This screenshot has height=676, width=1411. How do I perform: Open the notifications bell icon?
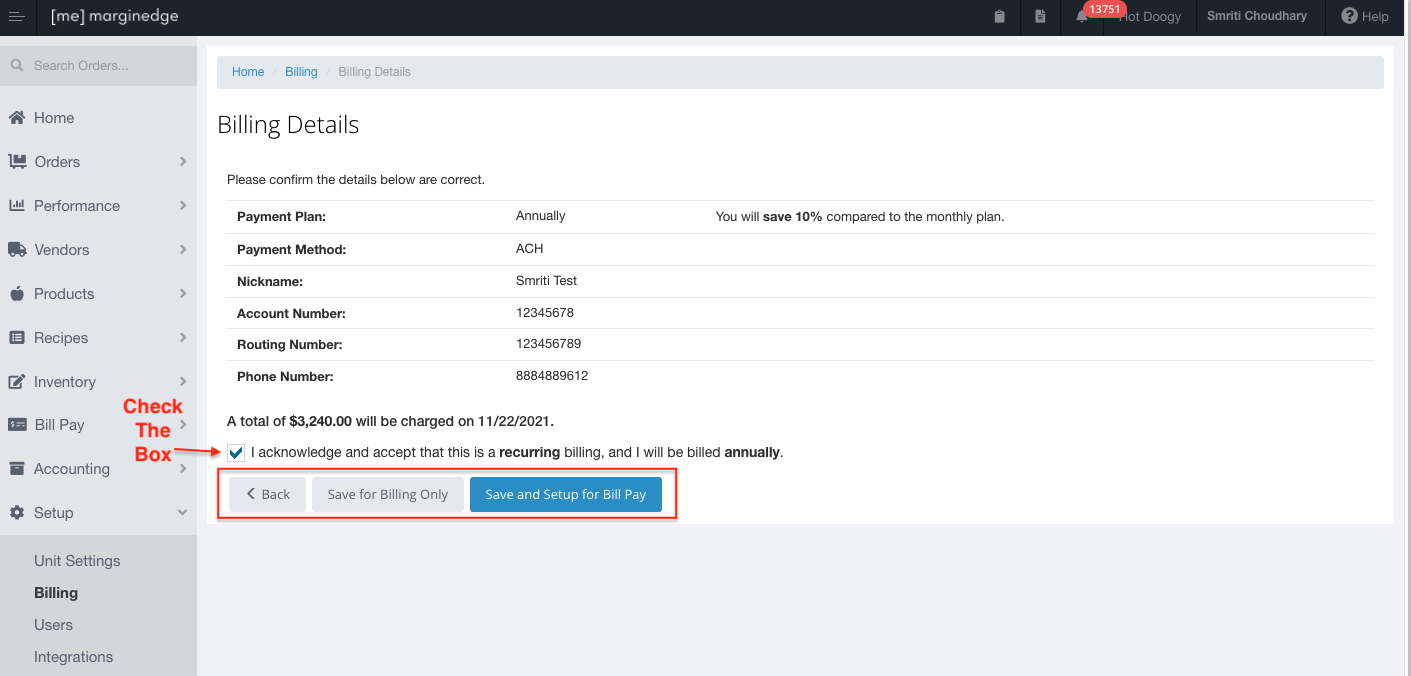point(1082,17)
